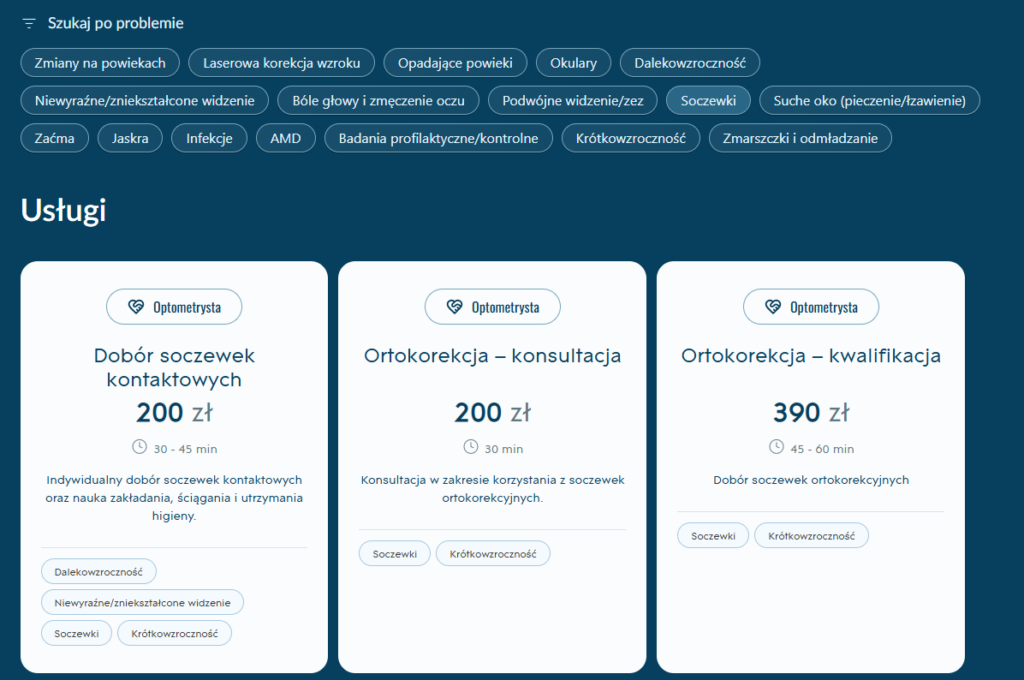Toggle the Zaćma filter chip
Image resolution: width=1024 pixels, height=680 pixels.
tap(55, 138)
